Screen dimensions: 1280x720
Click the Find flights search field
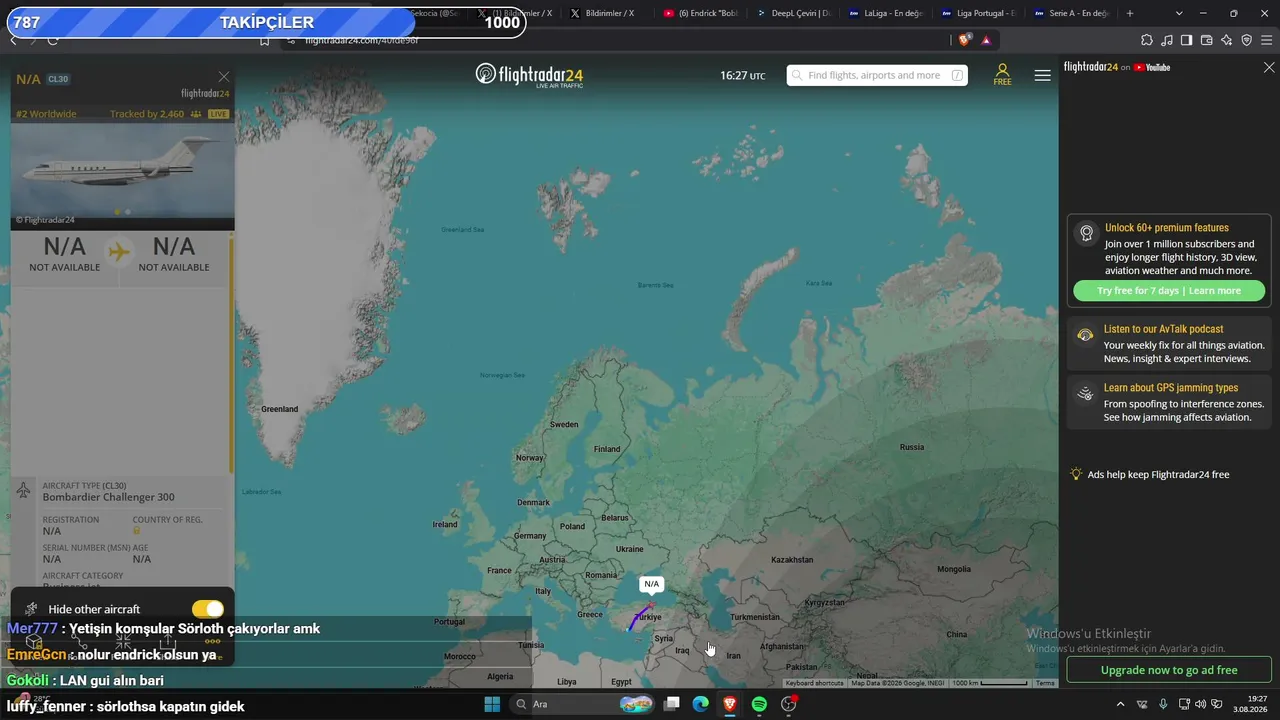point(877,75)
